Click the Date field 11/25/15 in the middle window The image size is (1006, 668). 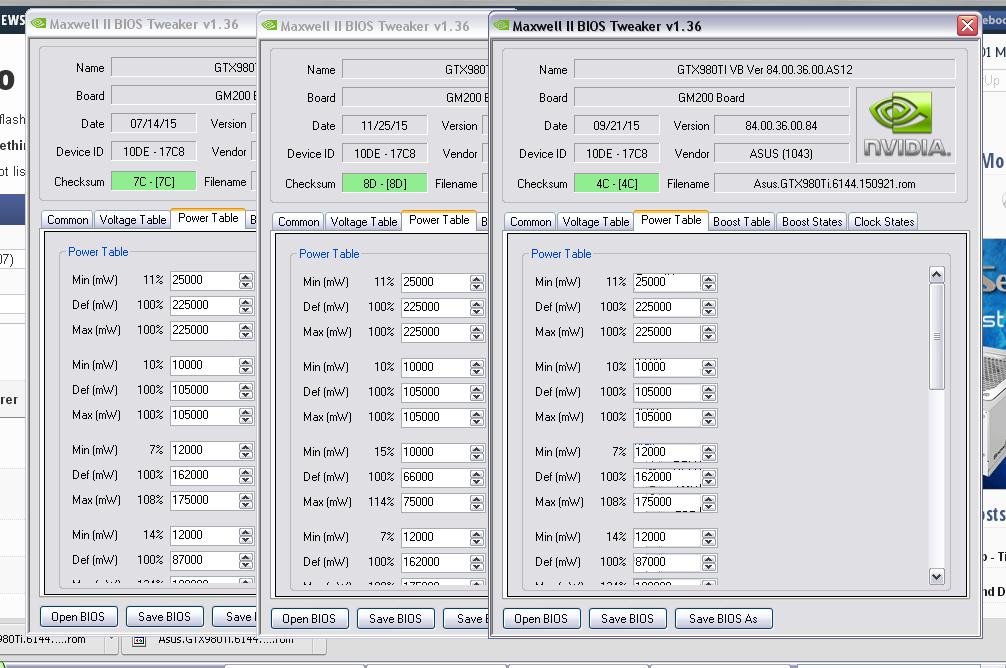[x=384, y=126]
